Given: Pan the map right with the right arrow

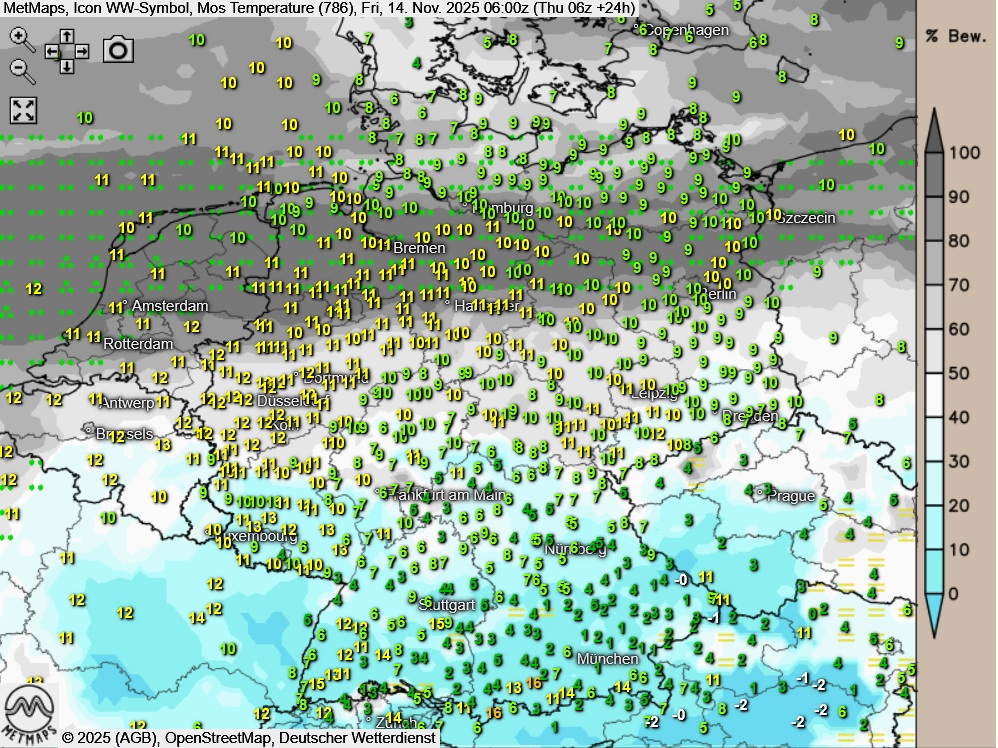Looking at the screenshot, I should (81, 51).
